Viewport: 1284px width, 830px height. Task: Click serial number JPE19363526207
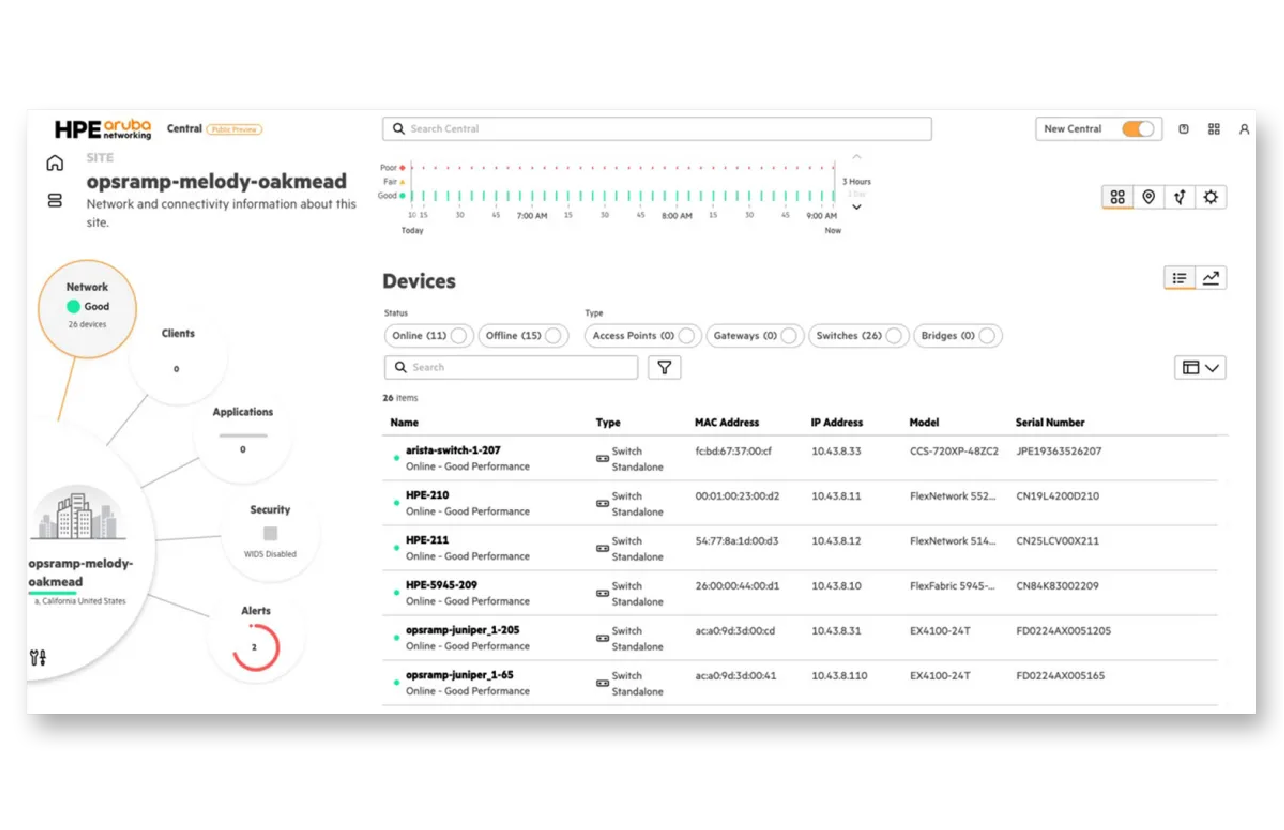point(1059,451)
